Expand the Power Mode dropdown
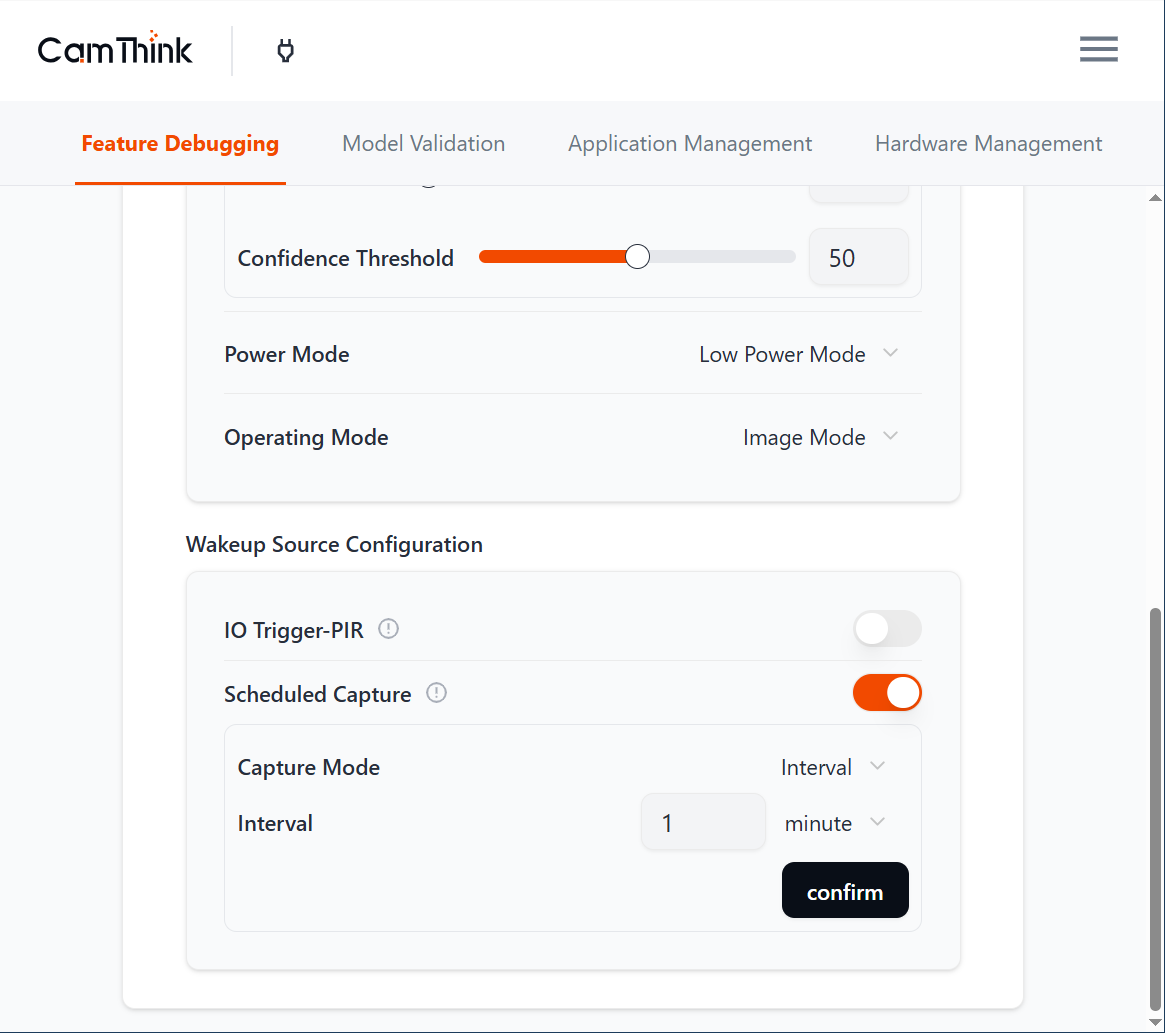Image resolution: width=1165 pixels, height=1033 pixels. [x=798, y=354]
